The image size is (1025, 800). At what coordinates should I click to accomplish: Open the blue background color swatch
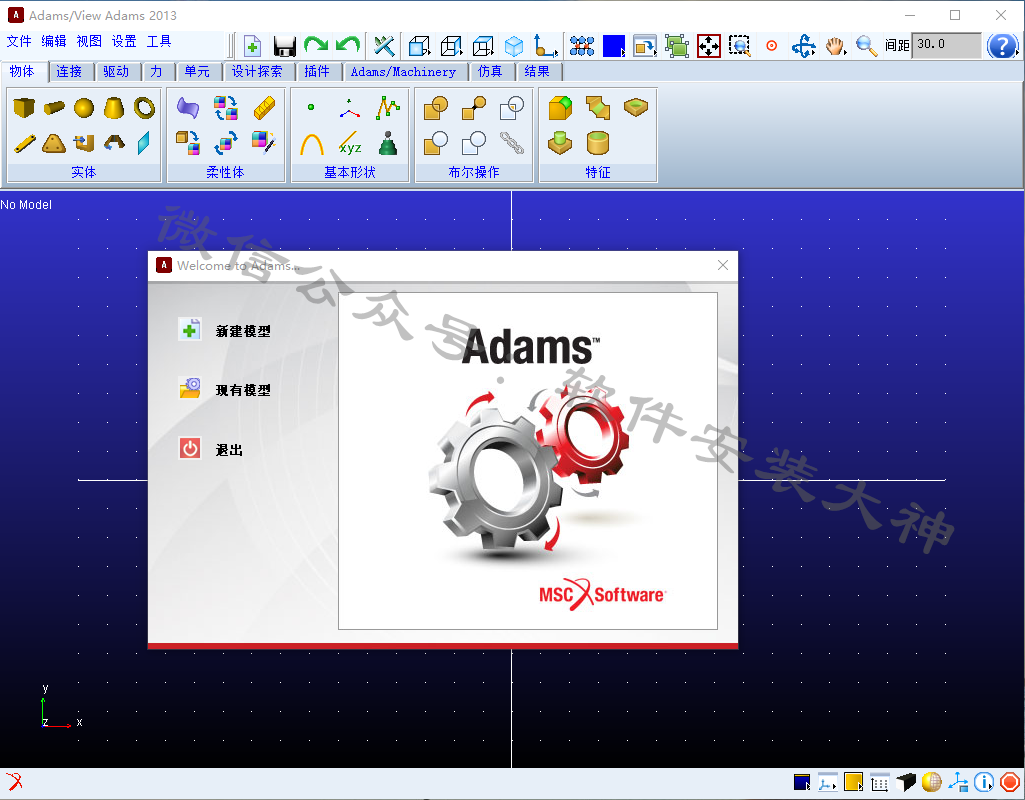pyautogui.click(x=614, y=46)
